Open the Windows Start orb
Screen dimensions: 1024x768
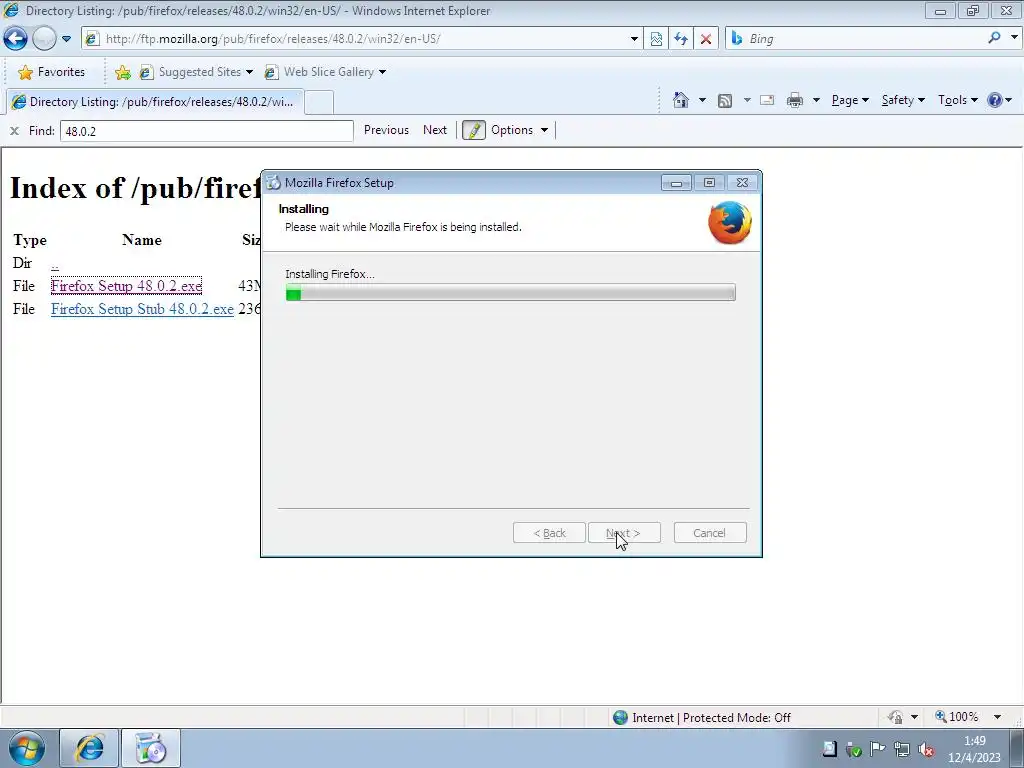pos(27,748)
